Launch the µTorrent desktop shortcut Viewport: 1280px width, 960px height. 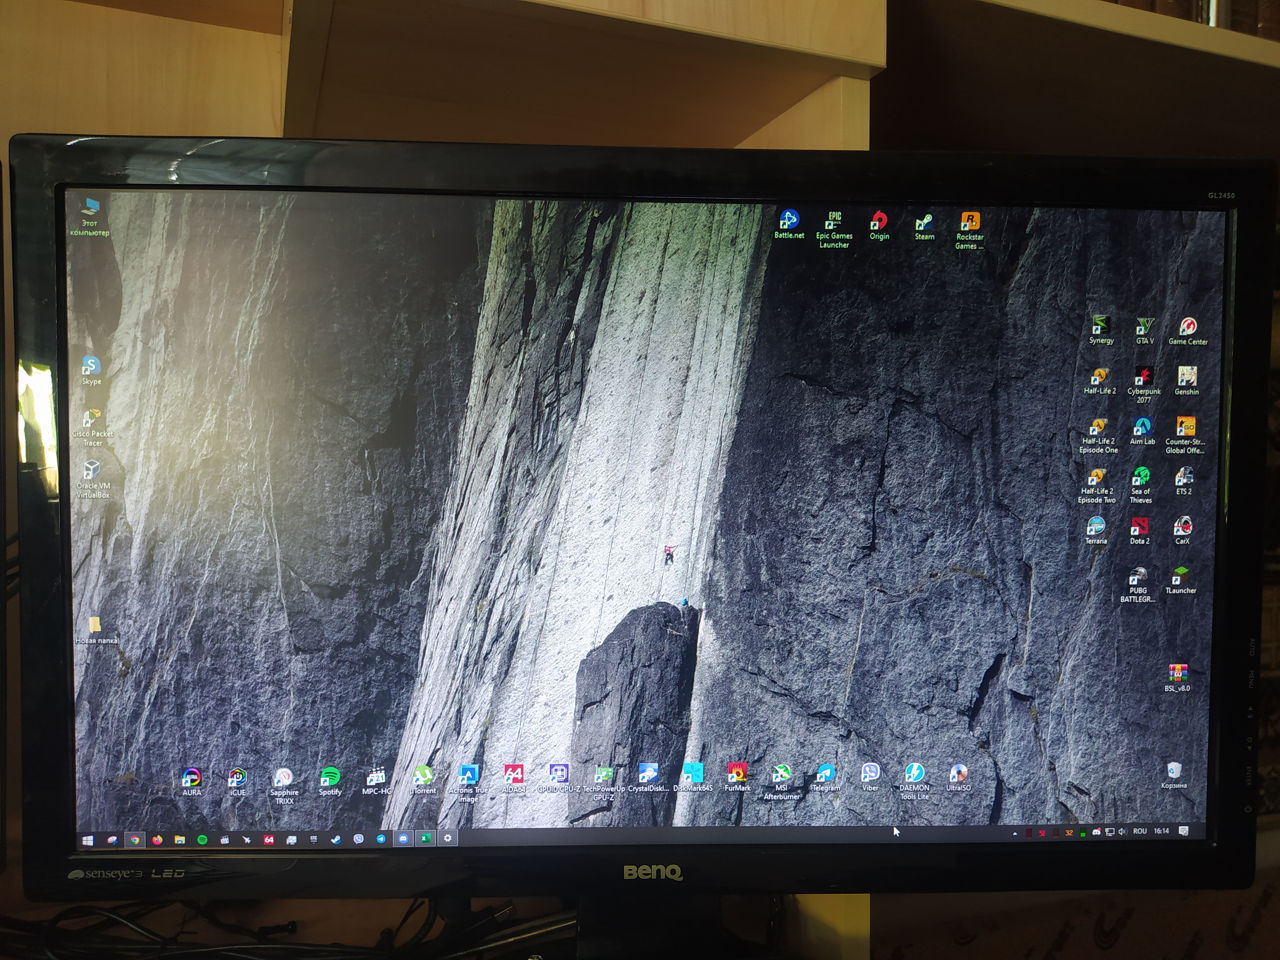(423, 779)
